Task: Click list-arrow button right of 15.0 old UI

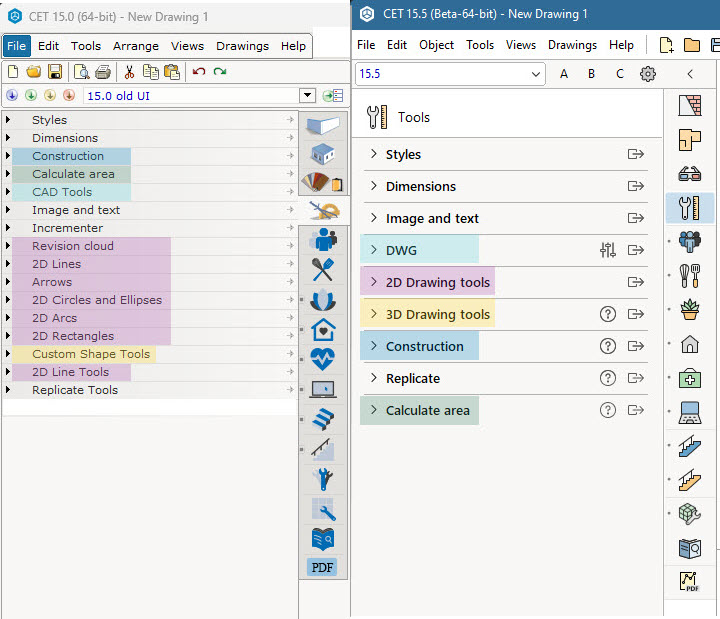Action: 333,96
